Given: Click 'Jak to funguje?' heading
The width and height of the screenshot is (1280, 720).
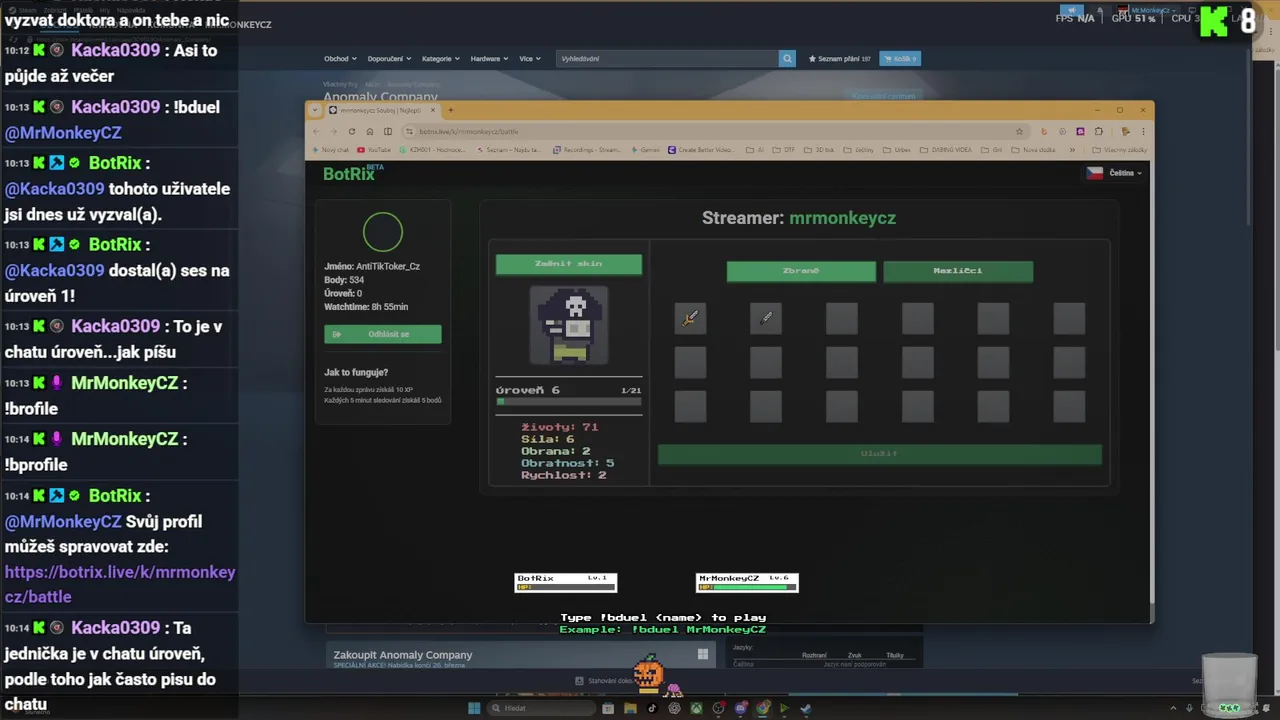Looking at the screenshot, I should [356, 372].
